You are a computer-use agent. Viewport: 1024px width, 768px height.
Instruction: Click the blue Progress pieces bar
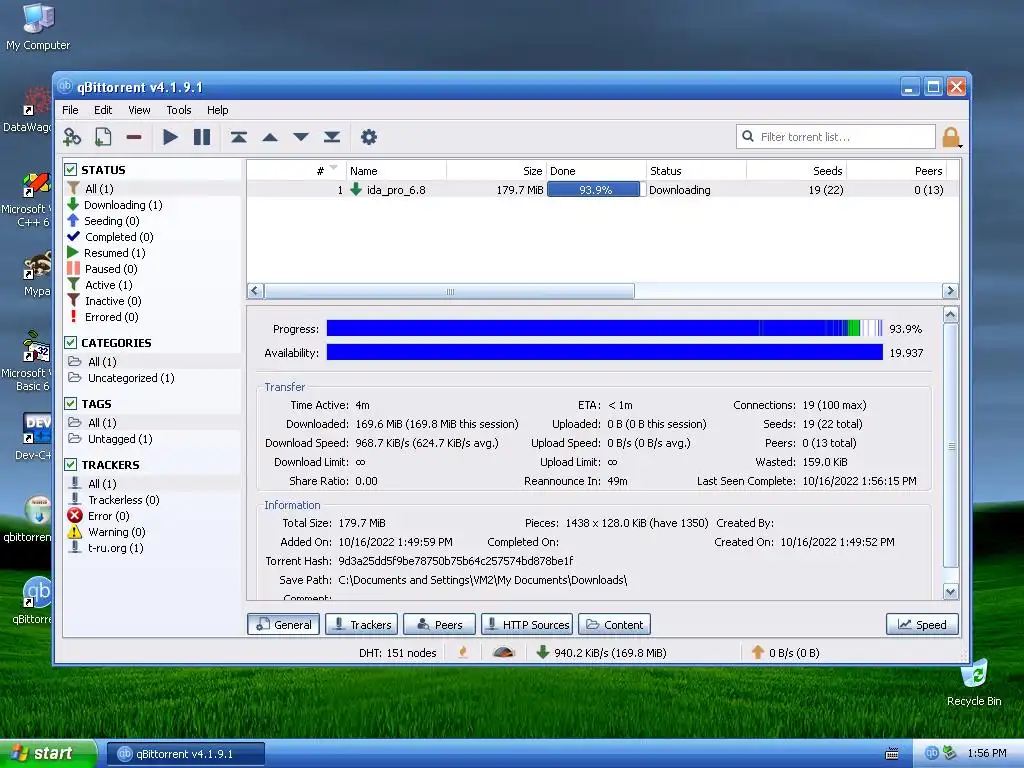coord(605,328)
